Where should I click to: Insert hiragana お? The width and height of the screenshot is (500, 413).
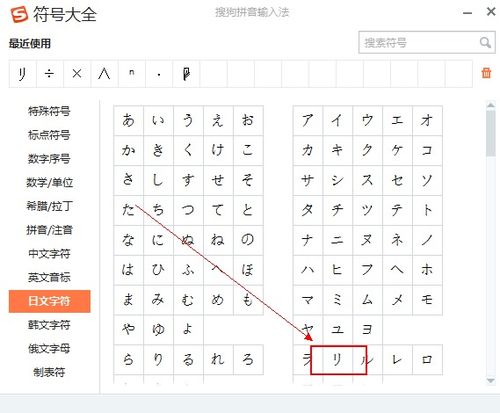point(248,120)
